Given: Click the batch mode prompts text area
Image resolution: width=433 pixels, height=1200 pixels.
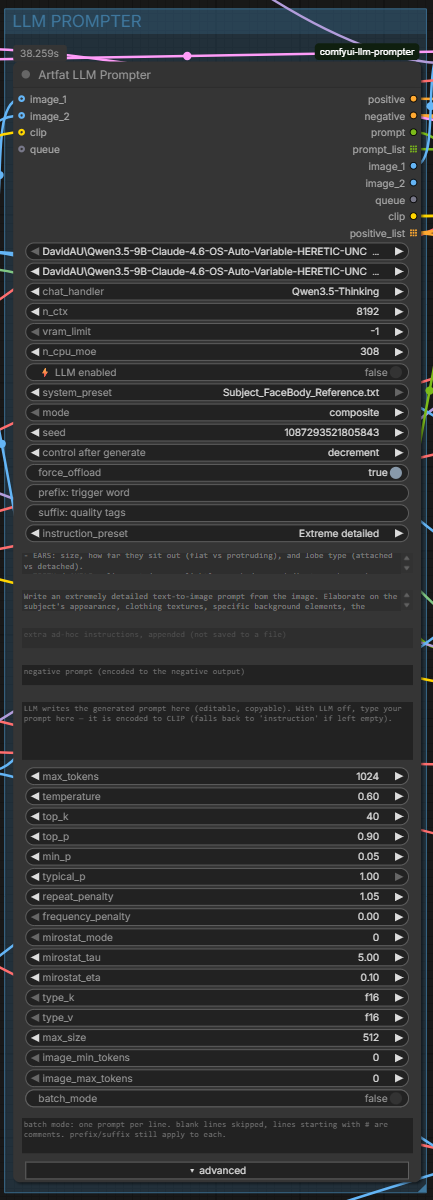Looking at the screenshot, I should coord(217,1135).
